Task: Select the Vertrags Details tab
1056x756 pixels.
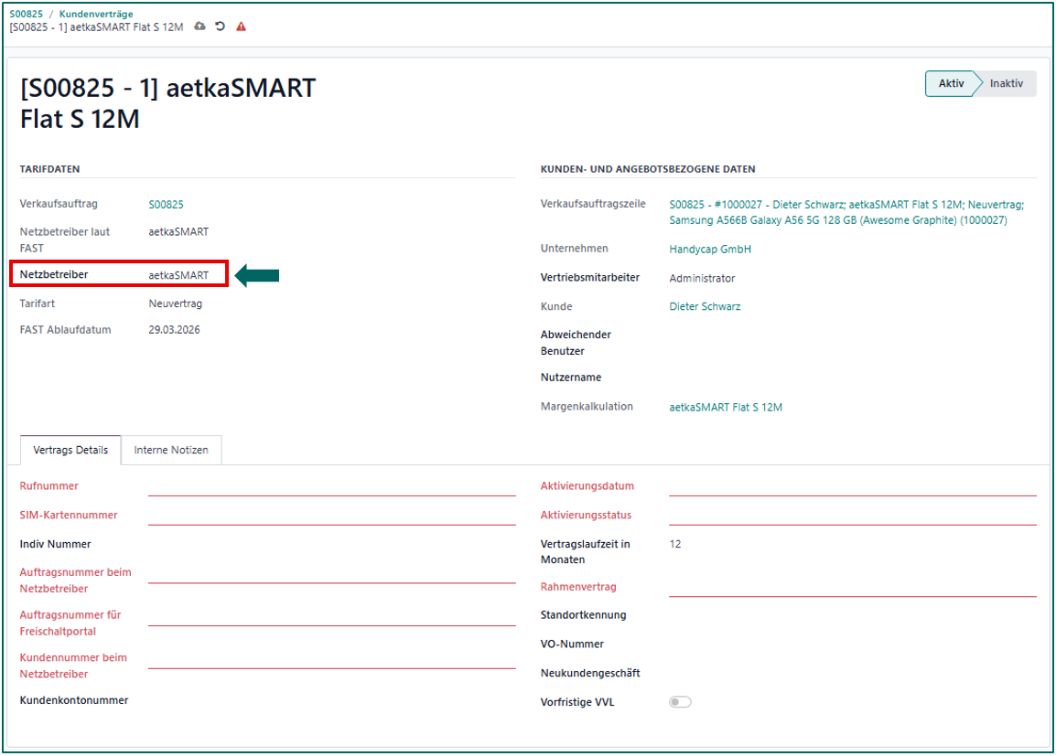Action: pos(70,450)
